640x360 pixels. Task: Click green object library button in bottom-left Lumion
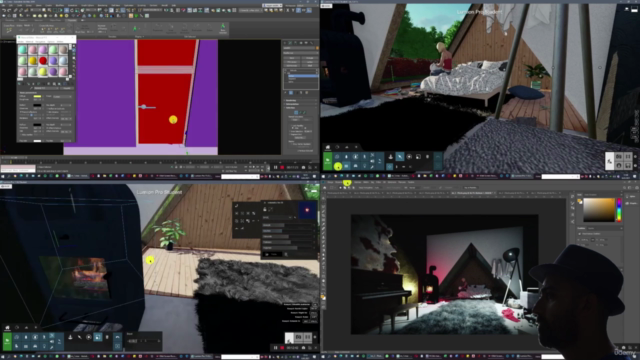click(x=7, y=341)
